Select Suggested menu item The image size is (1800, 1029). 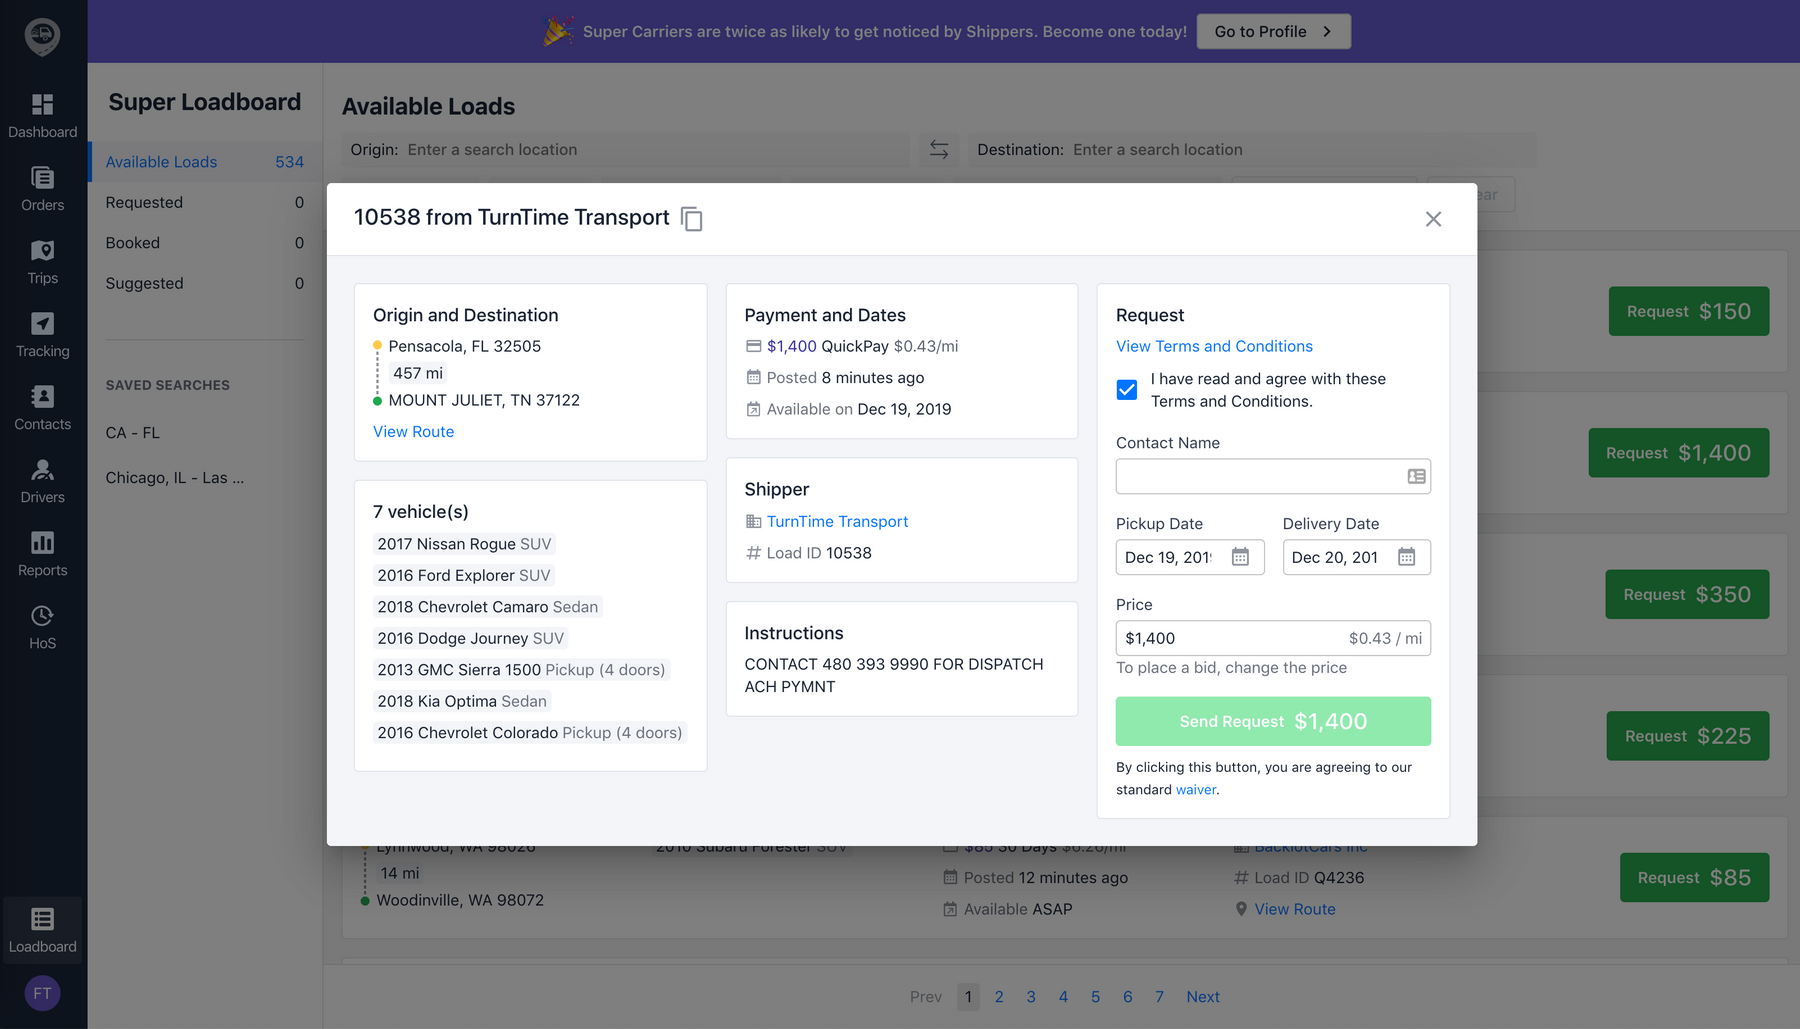(x=204, y=283)
